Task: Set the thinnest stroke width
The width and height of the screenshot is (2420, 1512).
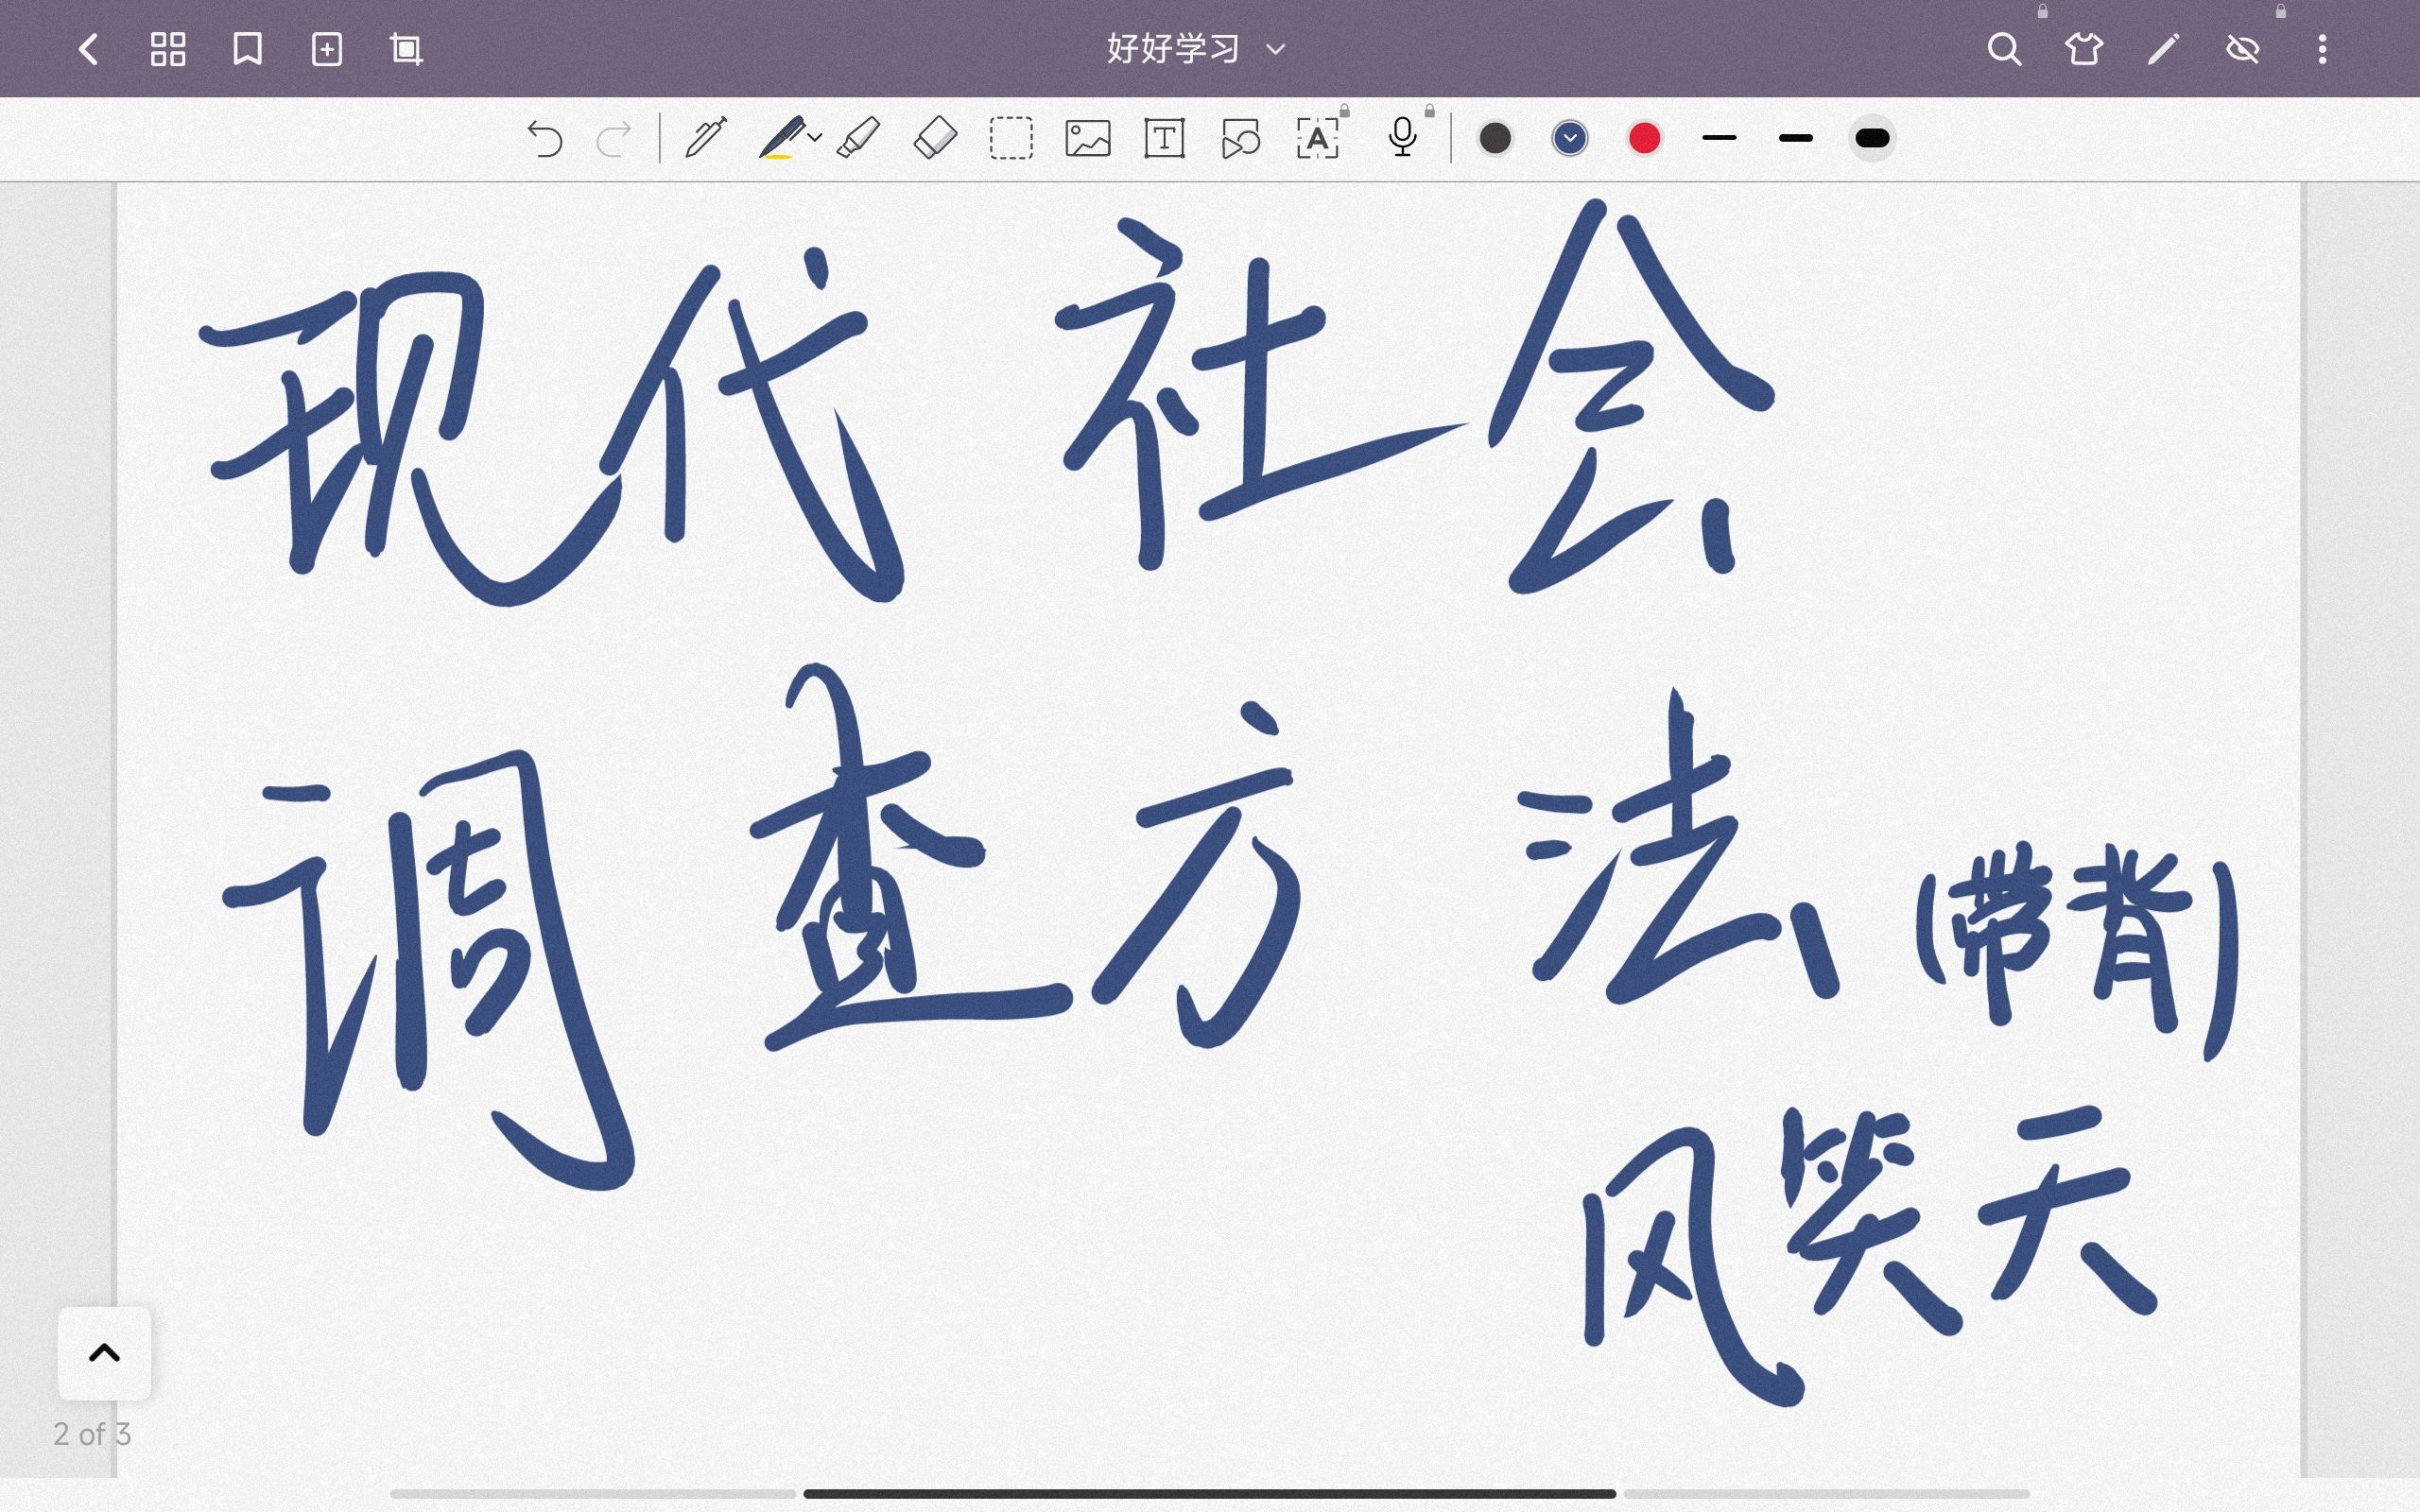Action: [x=1719, y=138]
